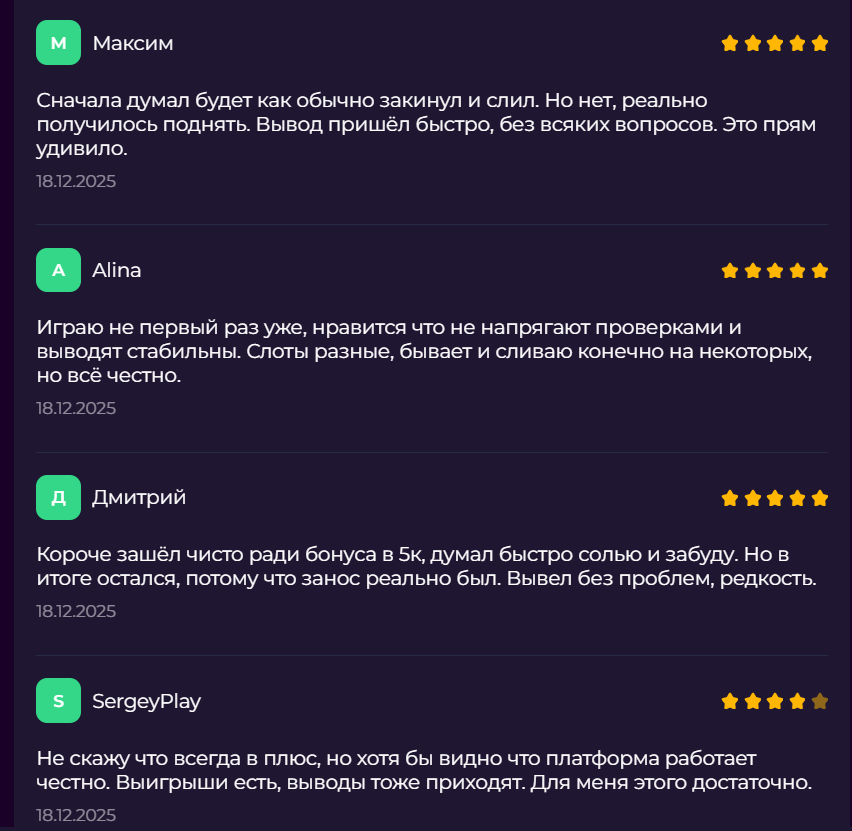Click SergeyPlay's review text about платформа
852x831 pixels.
point(424,770)
